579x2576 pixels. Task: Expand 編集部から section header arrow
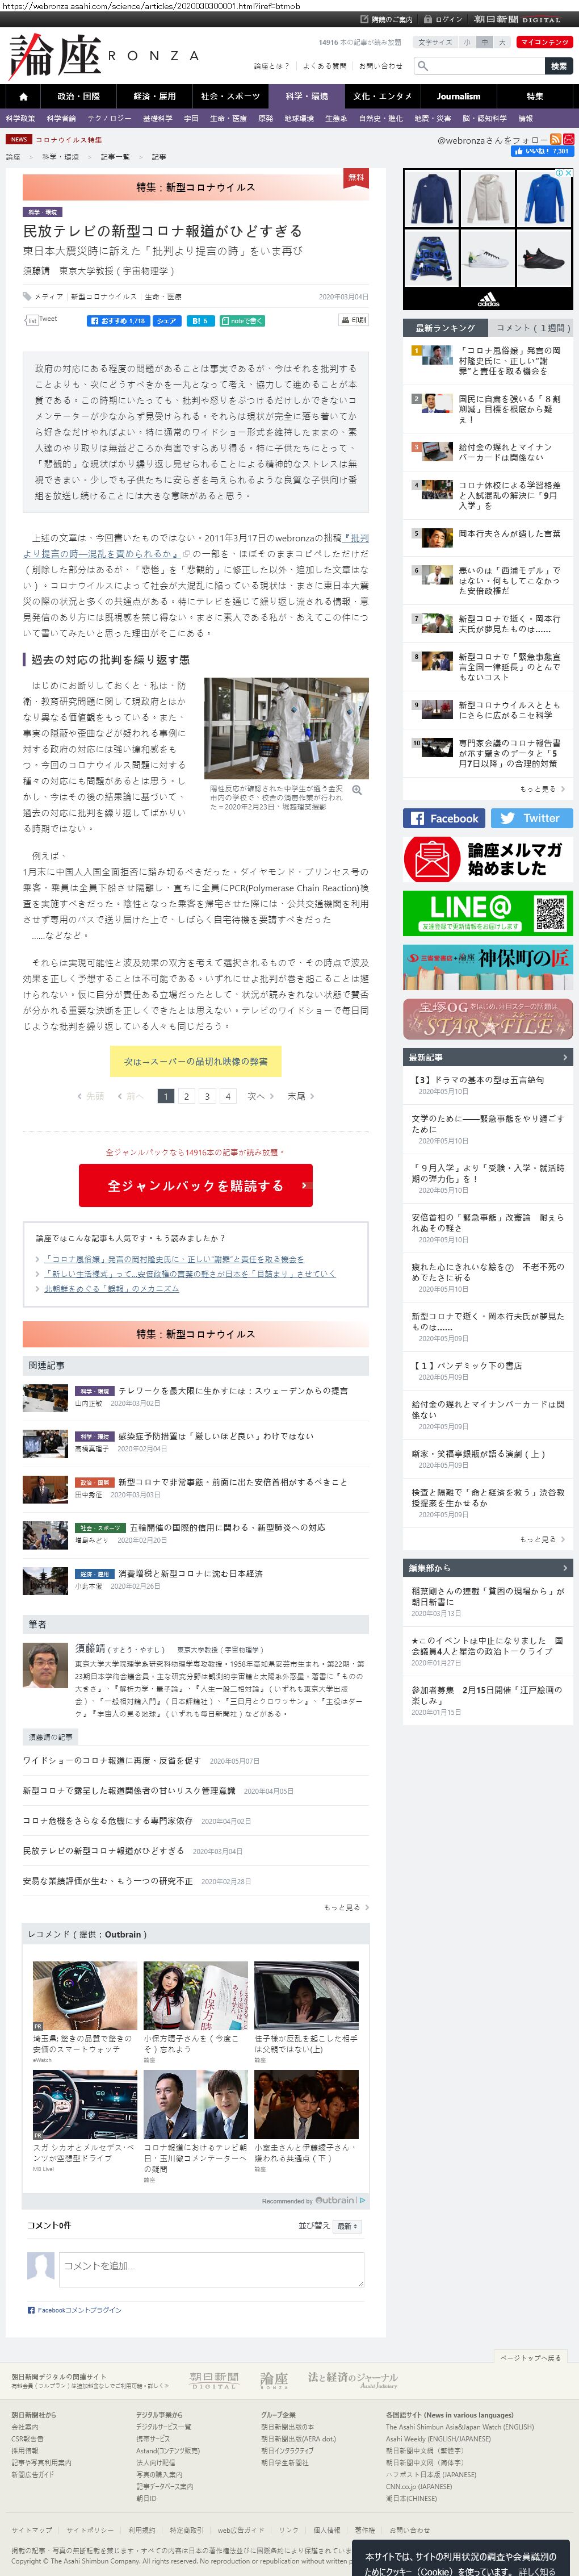pyautogui.click(x=564, y=1567)
